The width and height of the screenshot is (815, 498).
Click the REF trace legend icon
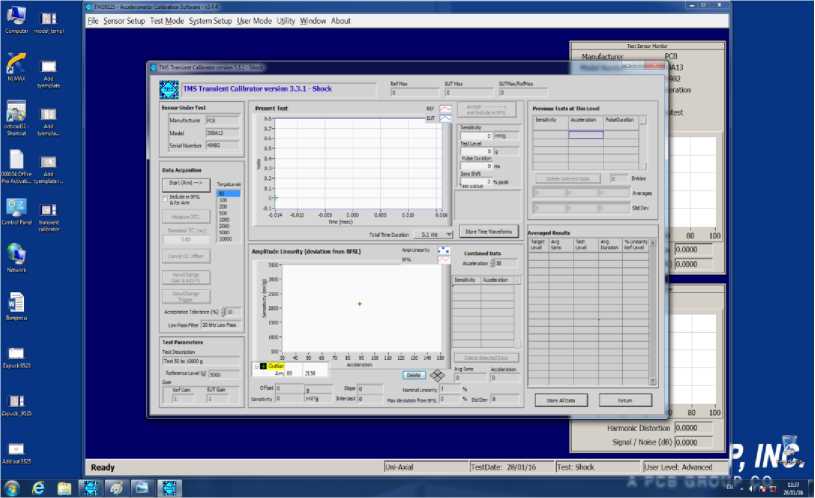pyautogui.click(x=445, y=107)
